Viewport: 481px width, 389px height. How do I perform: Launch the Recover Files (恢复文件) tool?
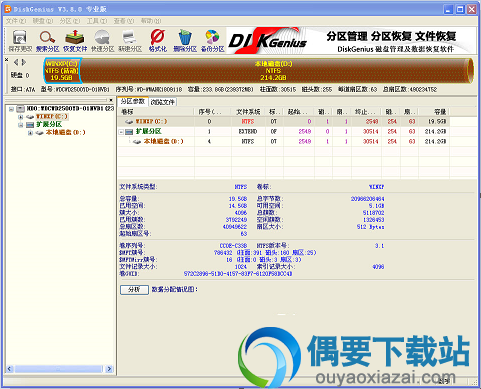[75, 41]
